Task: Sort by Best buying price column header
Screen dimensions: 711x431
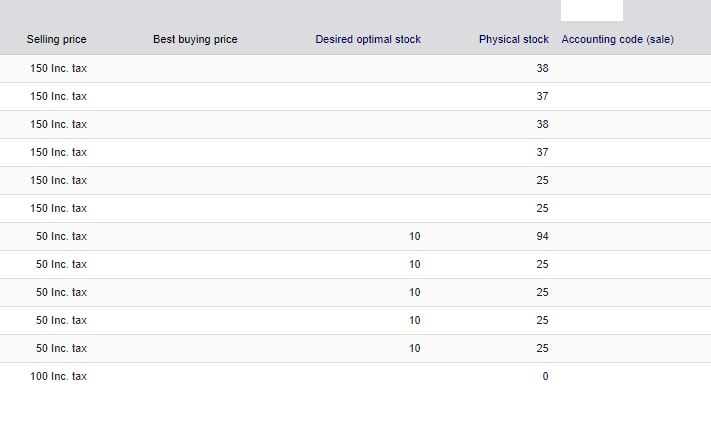Action: click(x=195, y=39)
